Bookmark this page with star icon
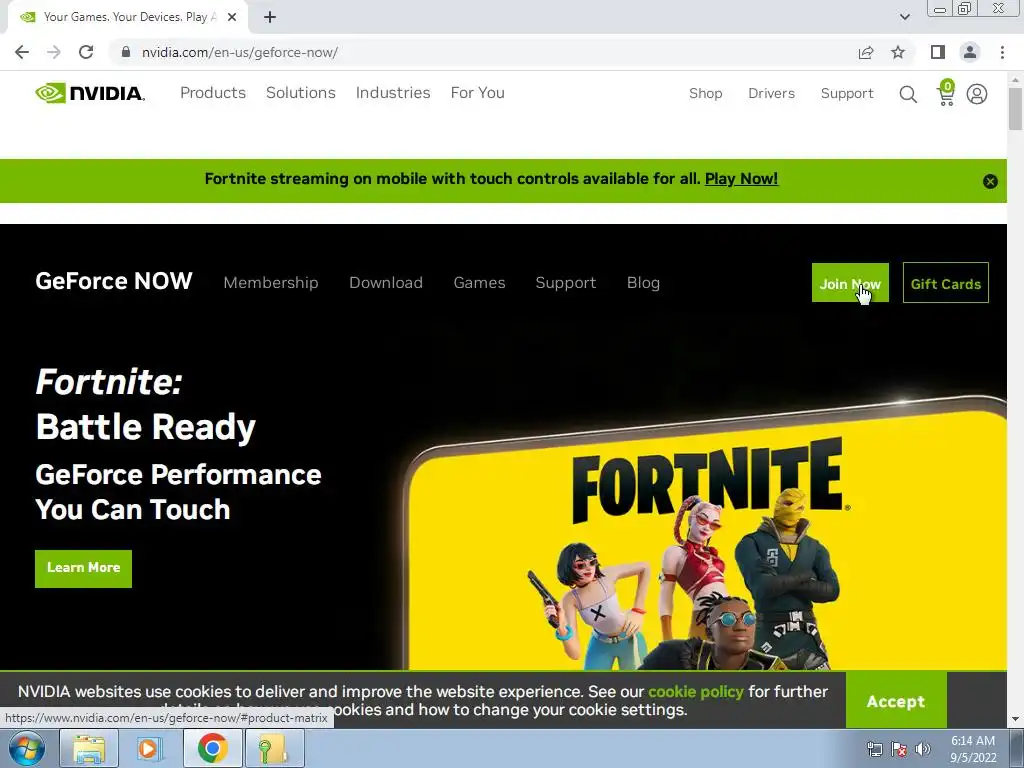The height and width of the screenshot is (768, 1024). coord(898,52)
